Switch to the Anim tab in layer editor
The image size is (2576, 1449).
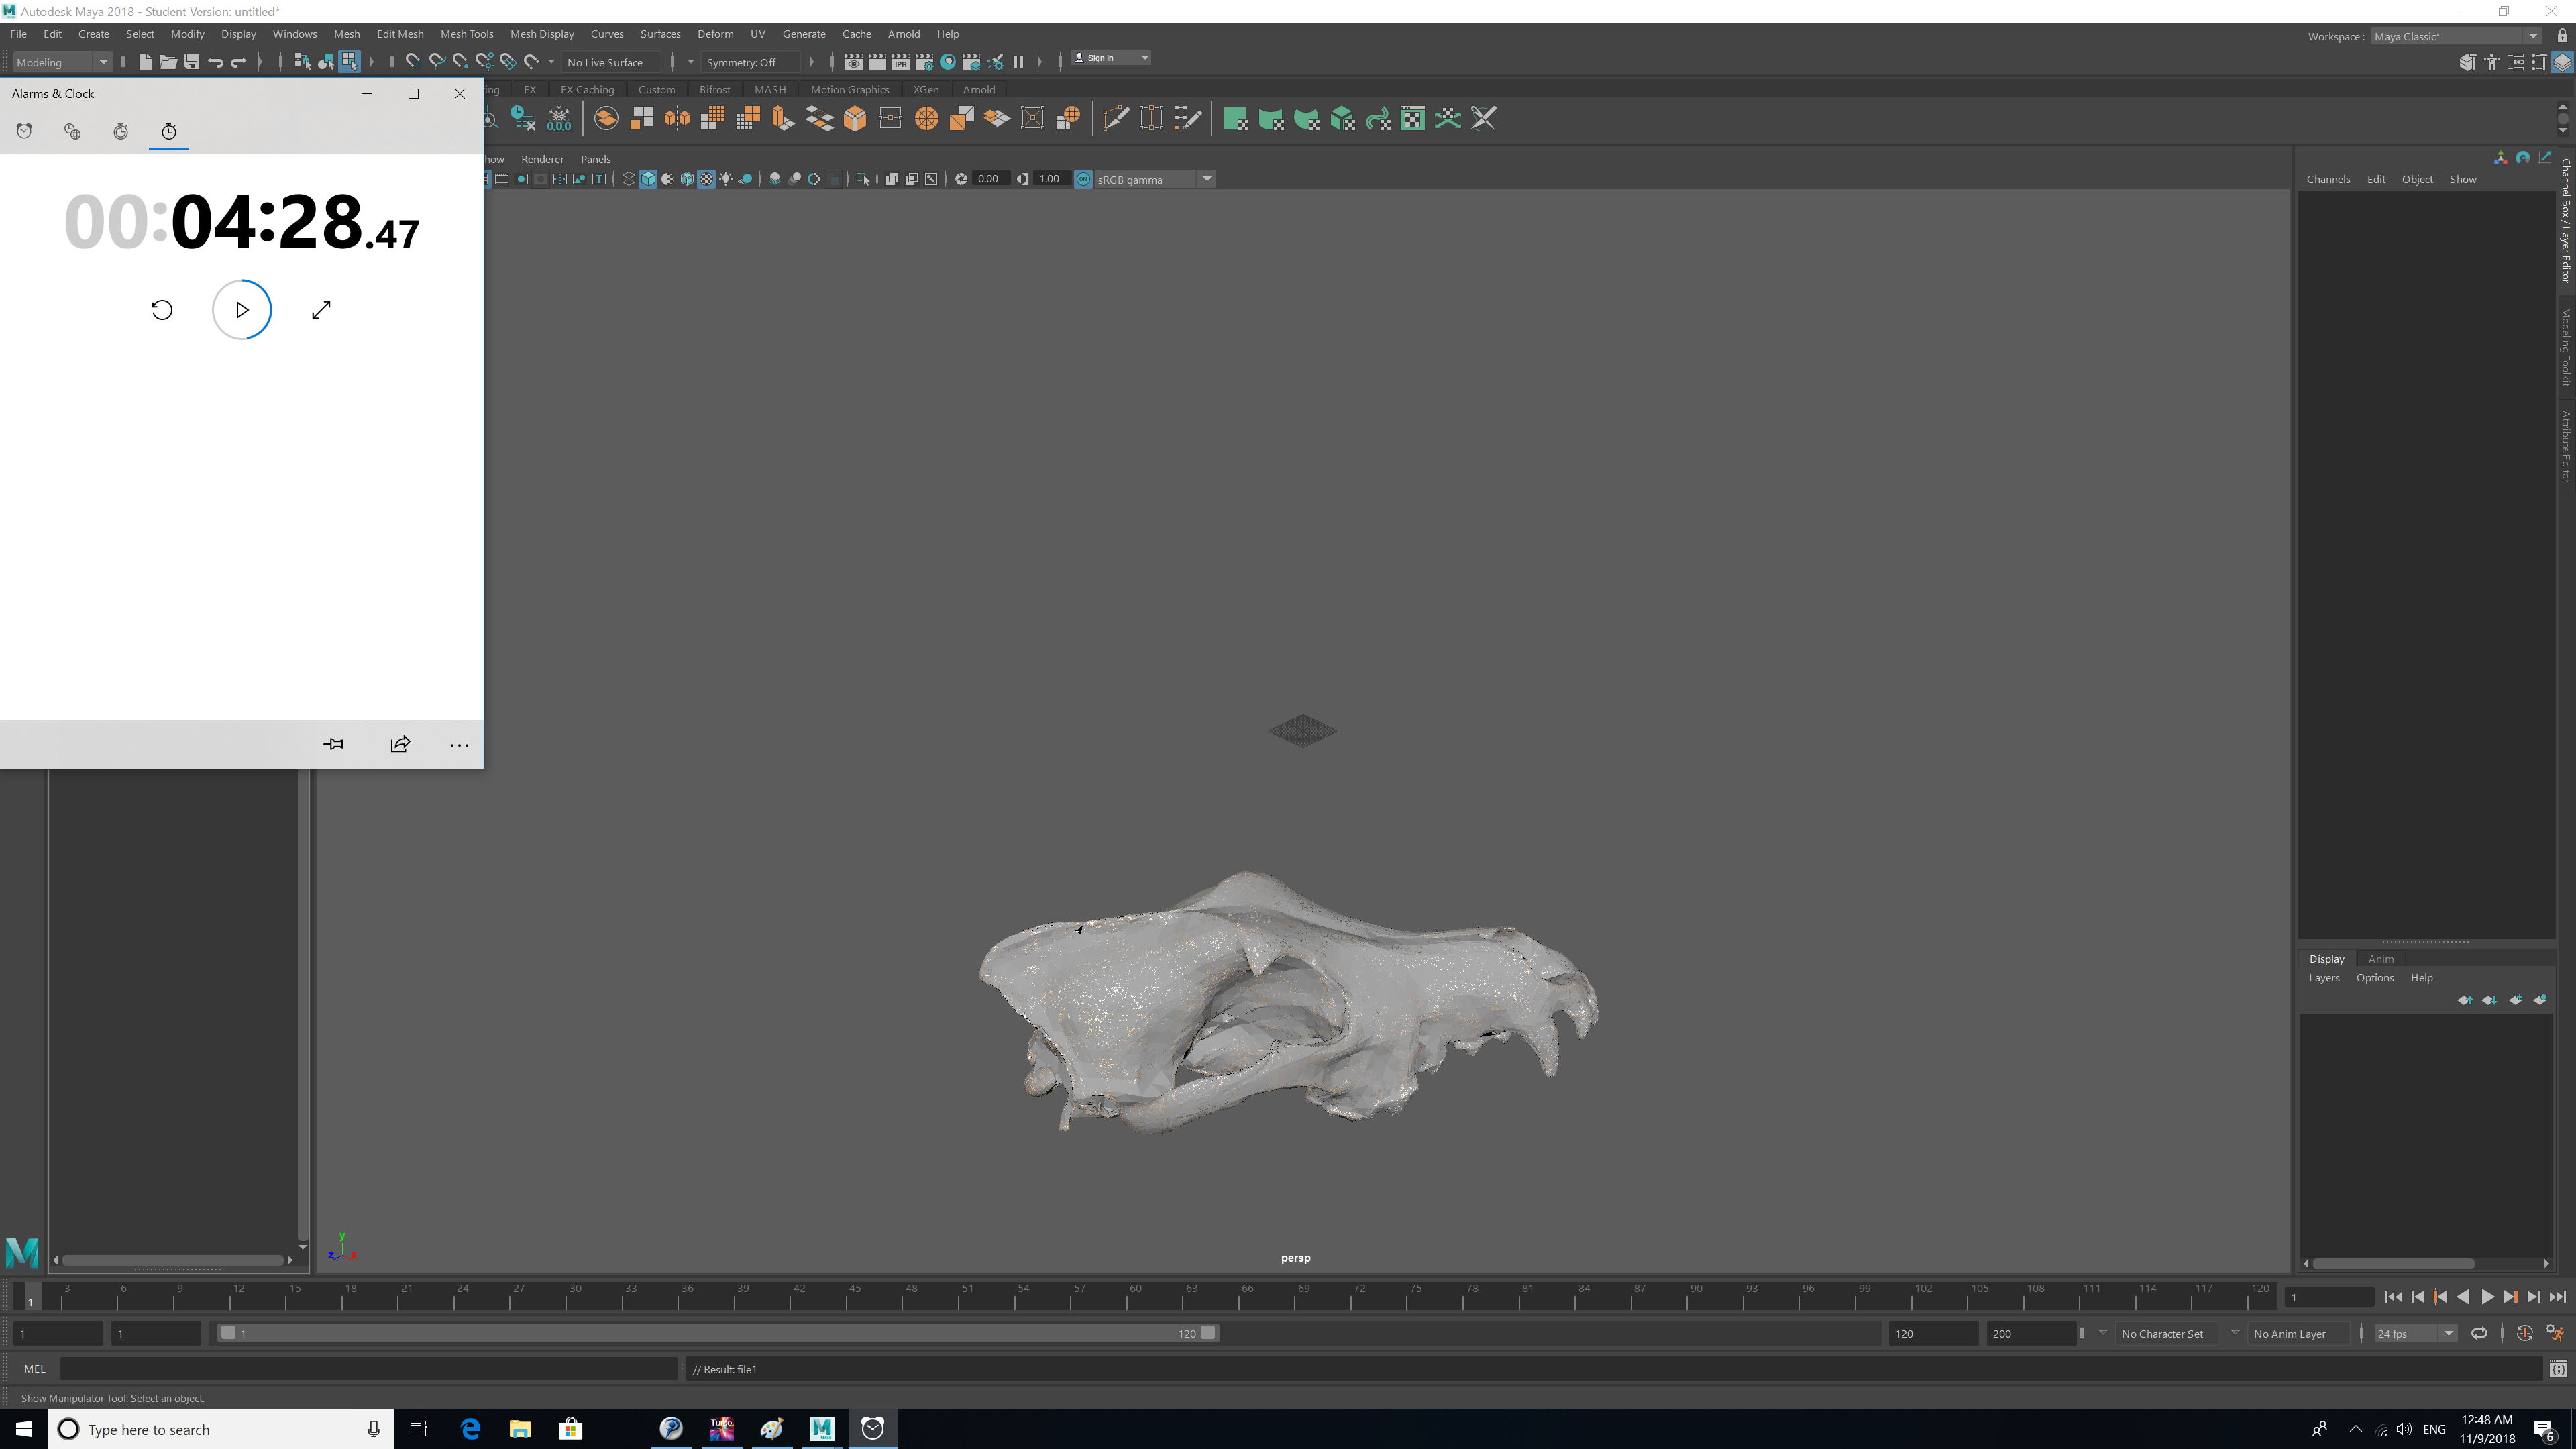tap(2381, 958)
